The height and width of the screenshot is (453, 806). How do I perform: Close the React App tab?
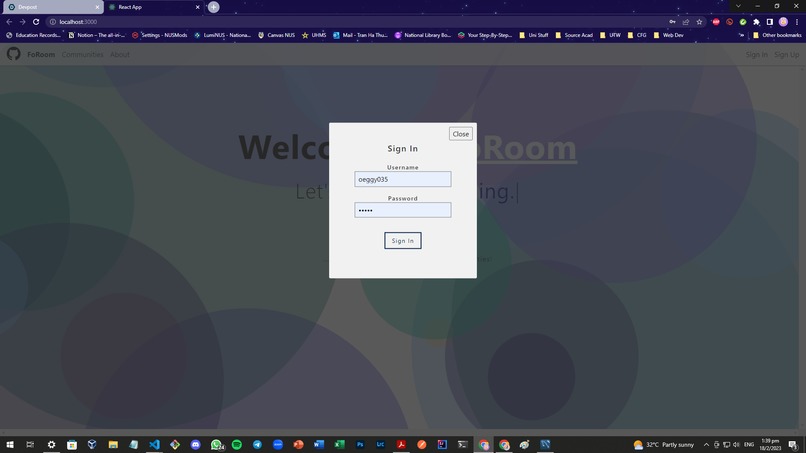coord(197,7)
